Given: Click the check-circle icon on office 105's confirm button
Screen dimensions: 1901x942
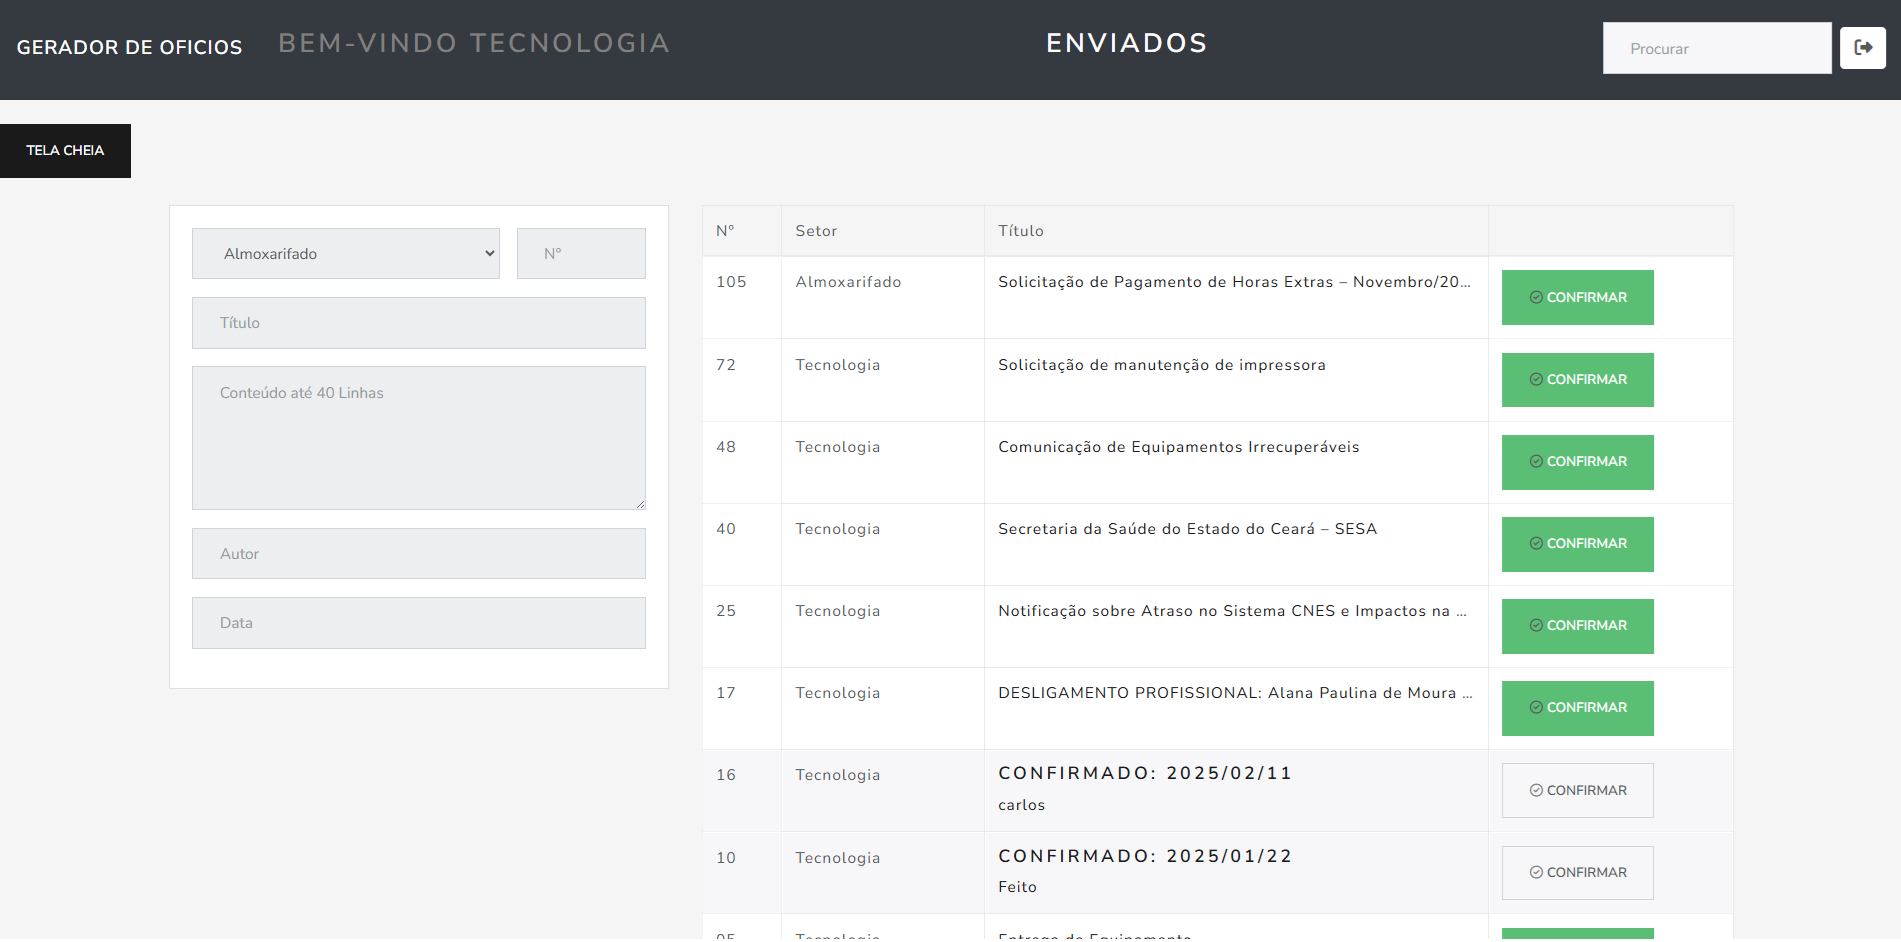Looking at the screenshot, I should (1536, 297).
